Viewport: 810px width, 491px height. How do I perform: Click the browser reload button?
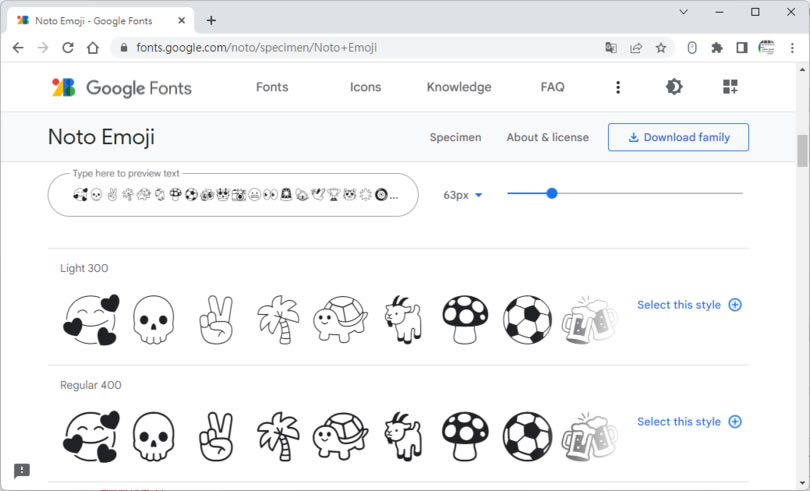[x=68, y=47]
